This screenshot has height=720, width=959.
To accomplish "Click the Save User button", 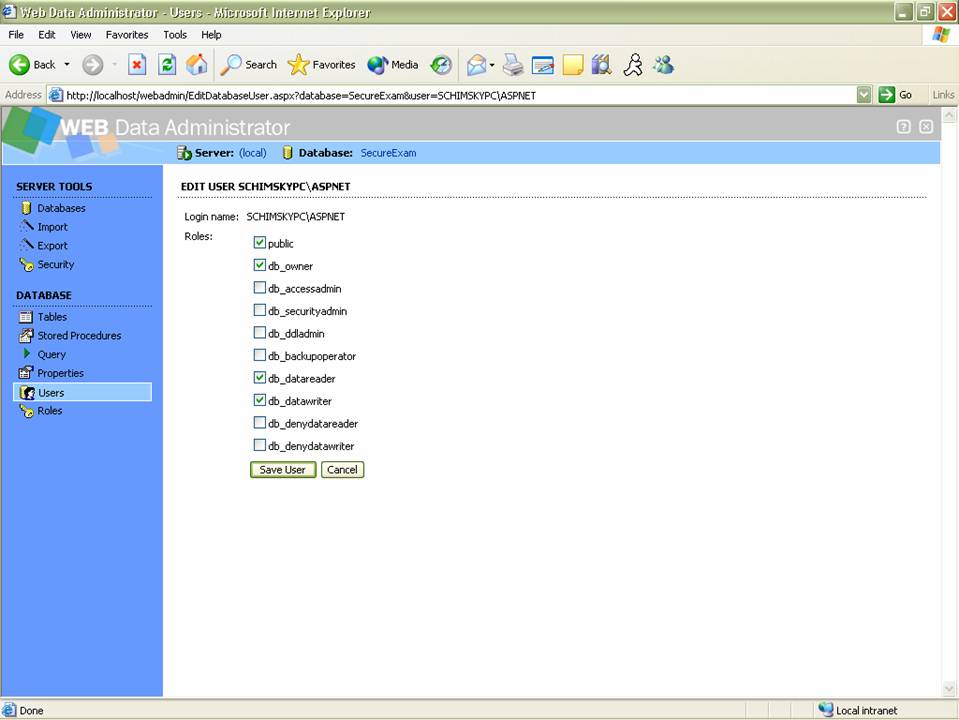I will 283,470.
